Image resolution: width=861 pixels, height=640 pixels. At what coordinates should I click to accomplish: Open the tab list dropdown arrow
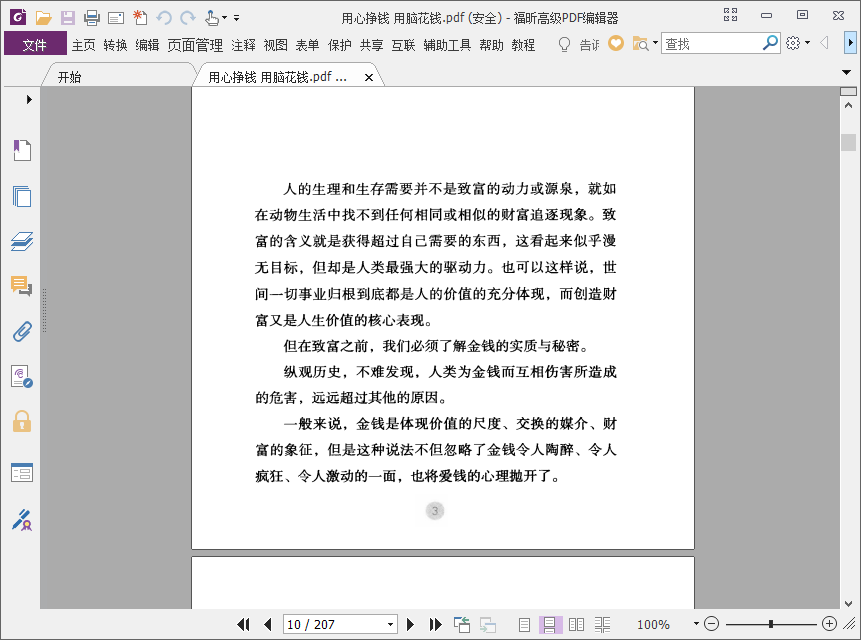847,72
